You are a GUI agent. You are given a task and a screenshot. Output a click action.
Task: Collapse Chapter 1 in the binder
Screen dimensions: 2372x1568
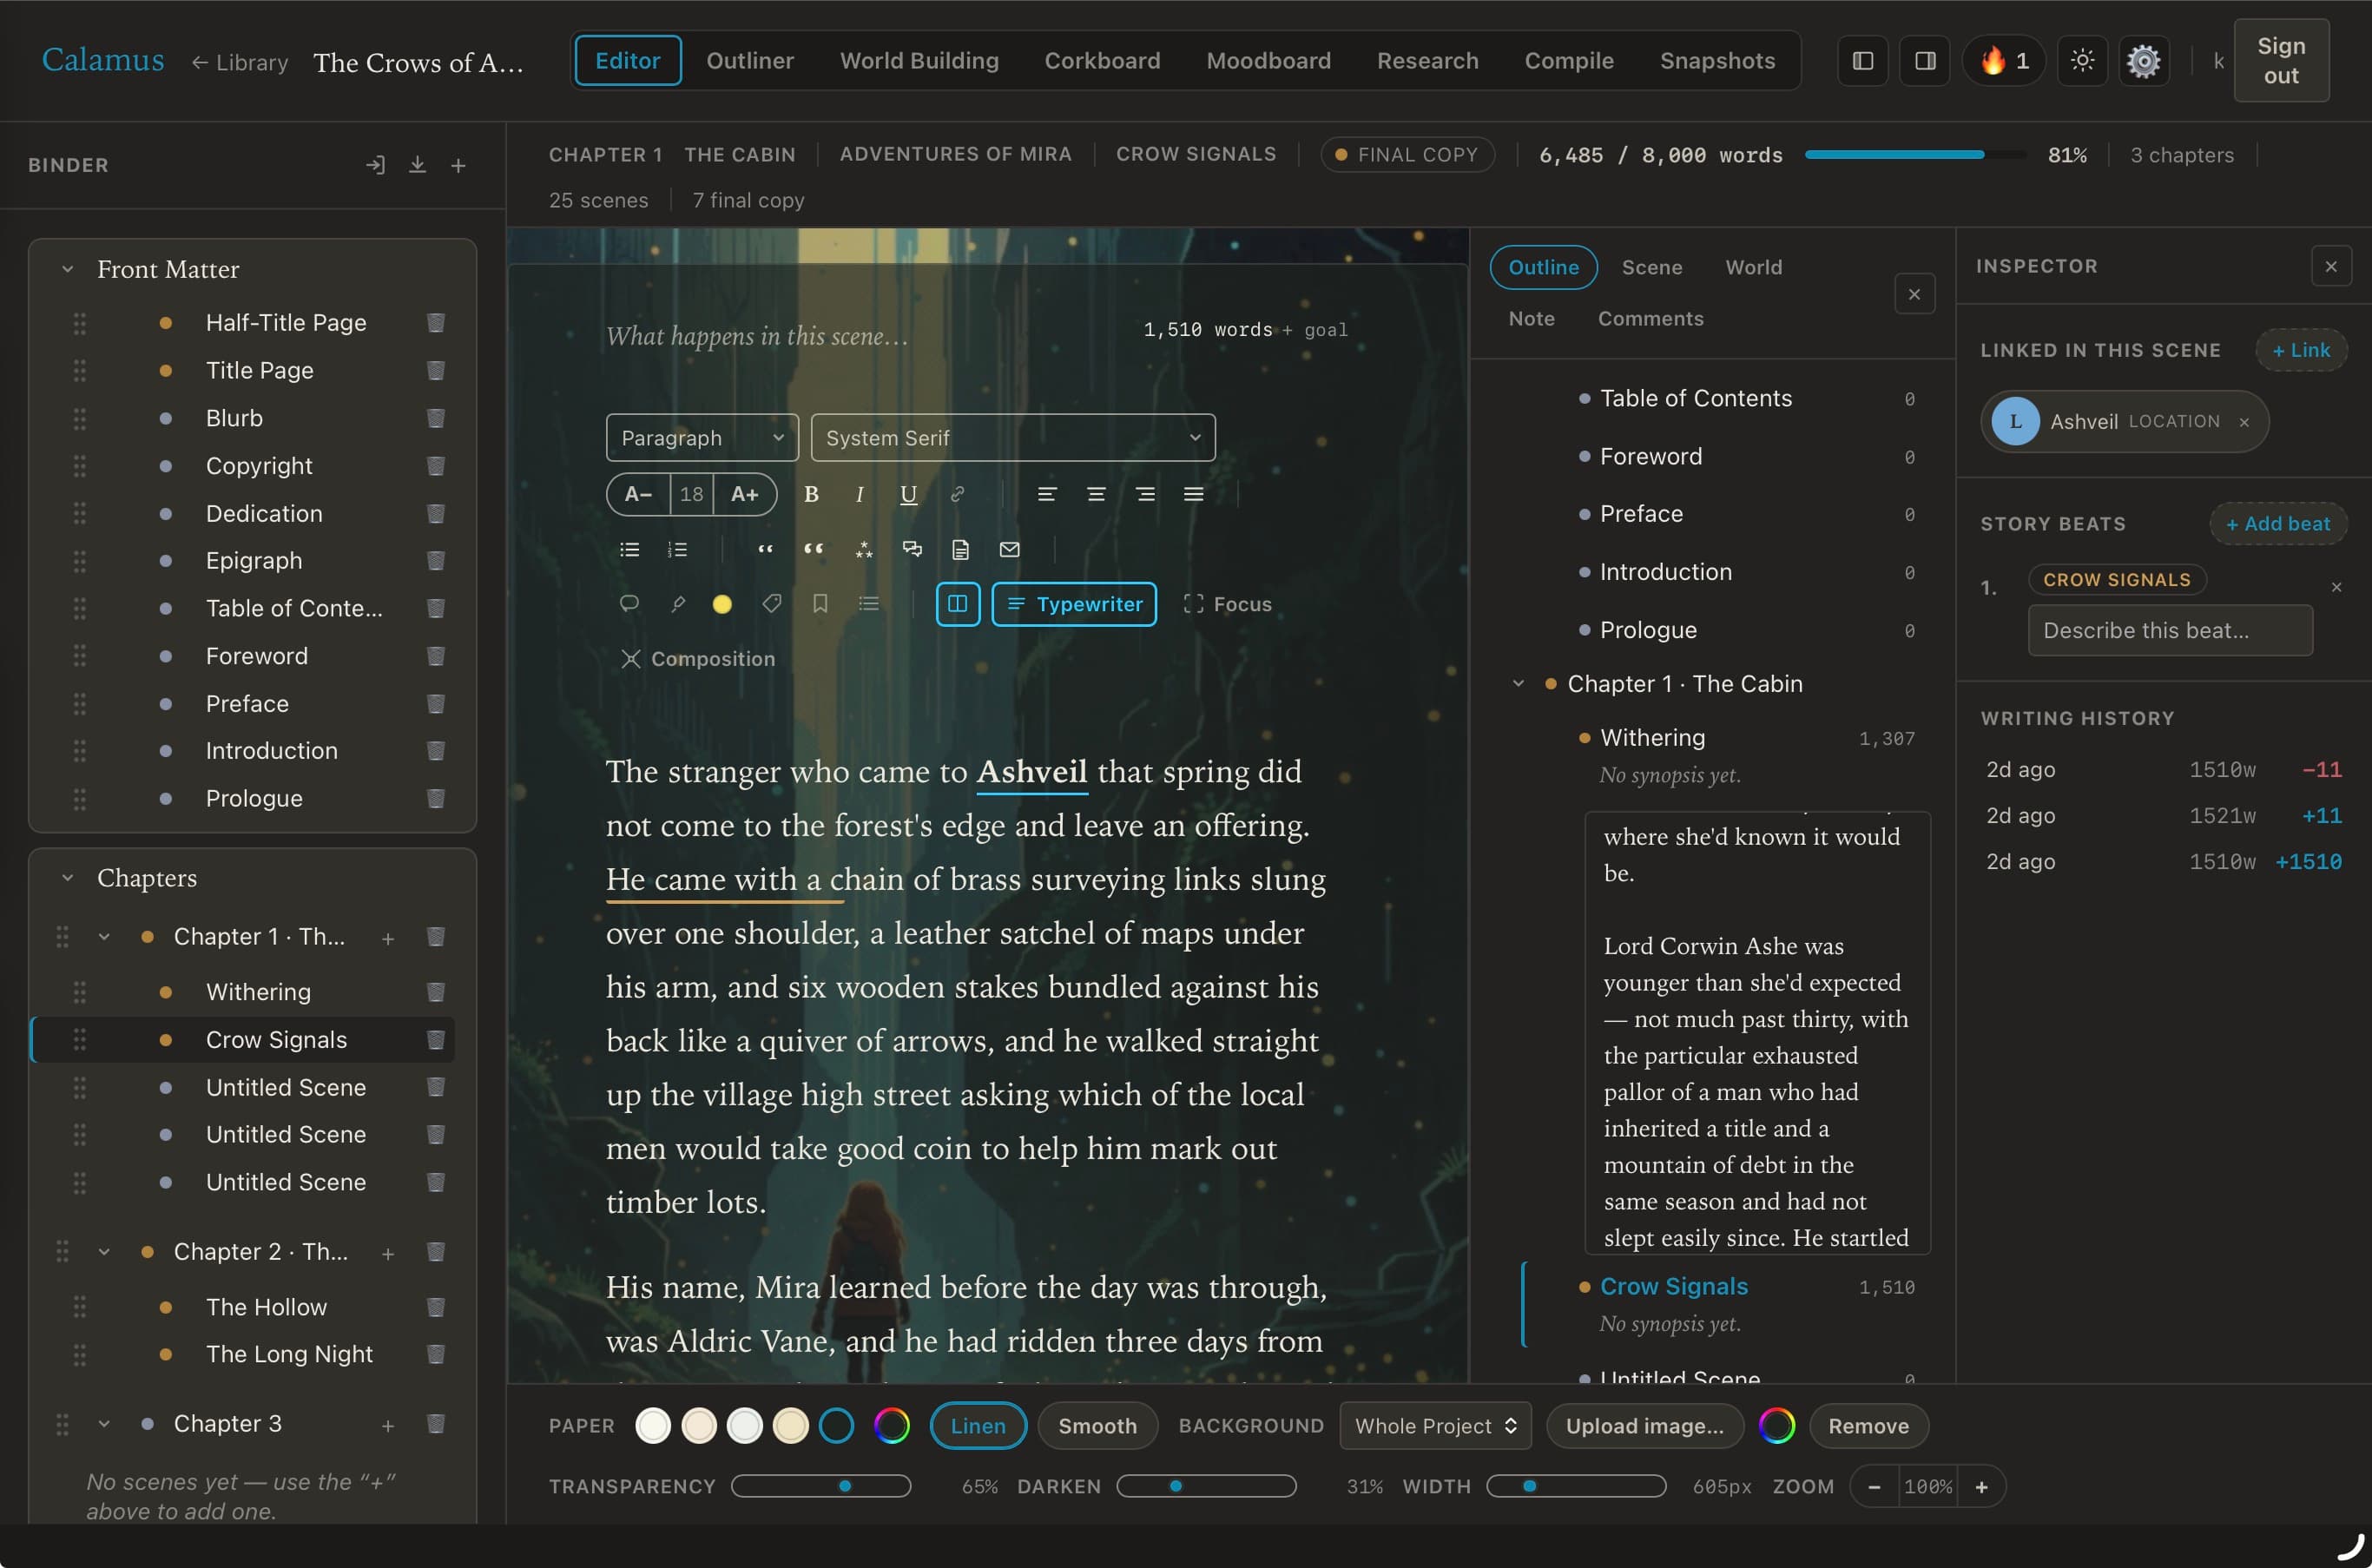pos(104,937)
